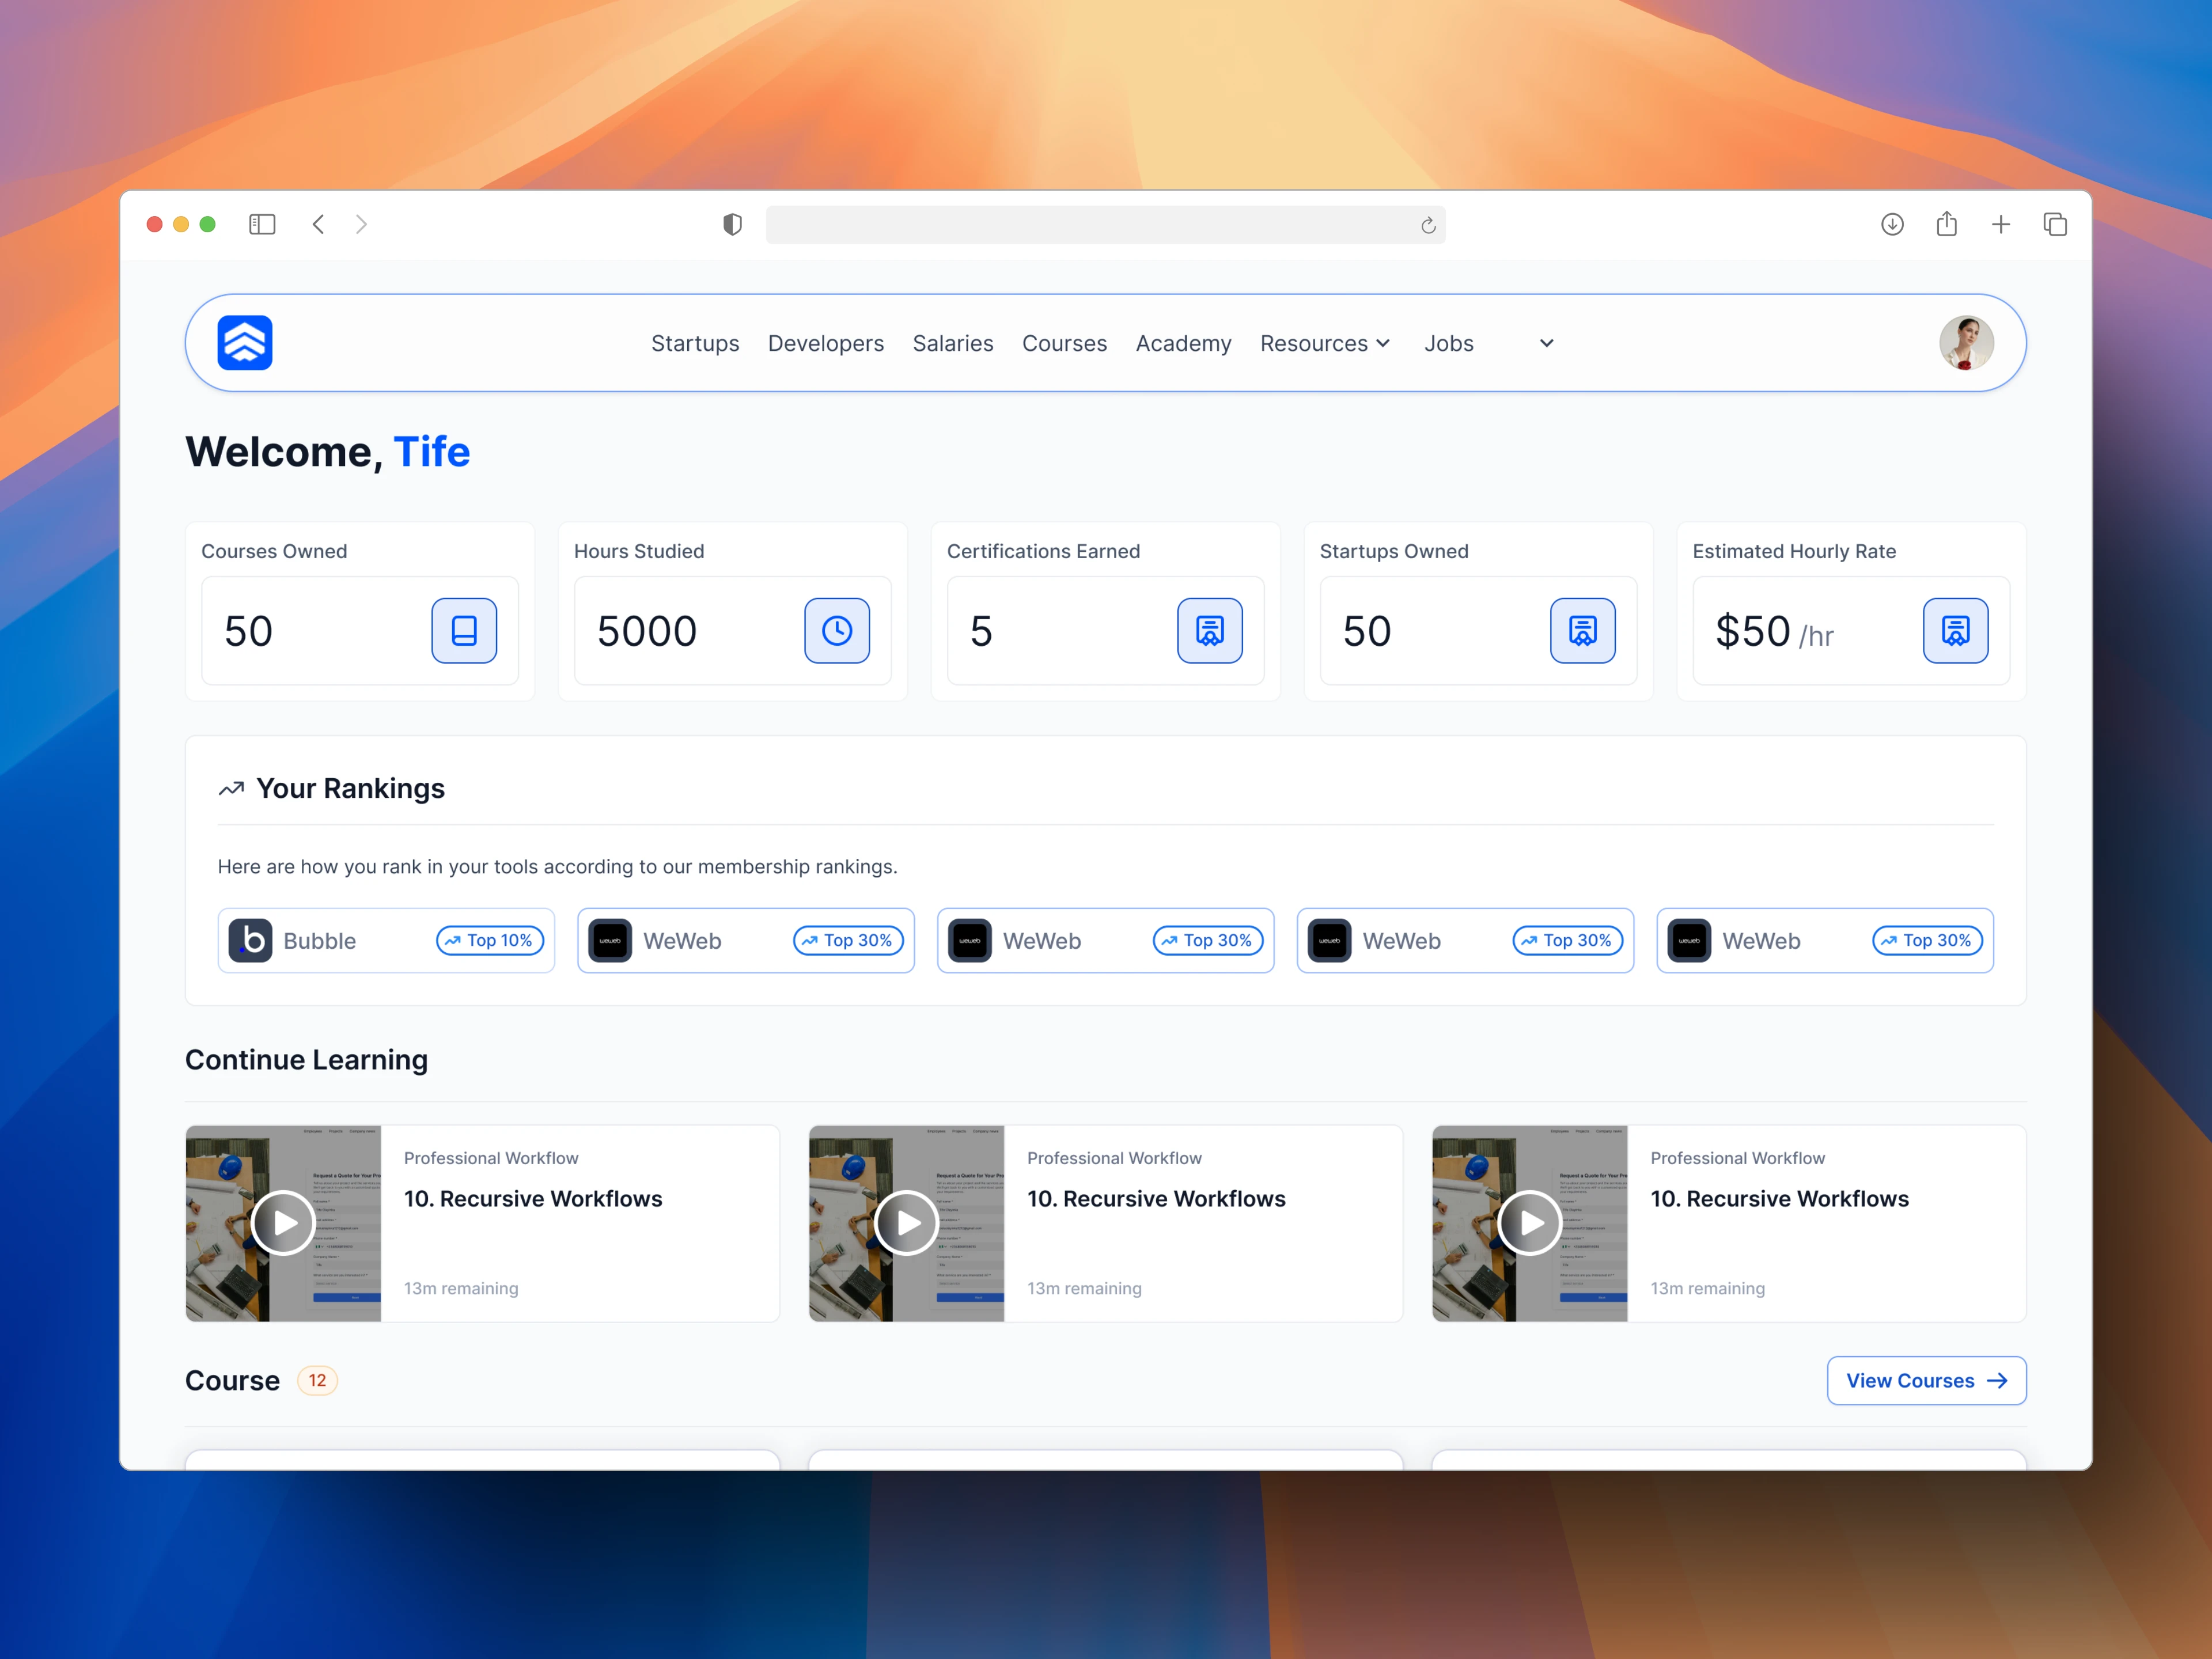2212x1659 pixels.
Task: Expand the chevron dropdown after Jobs
Action: (x=1546, y=343)
